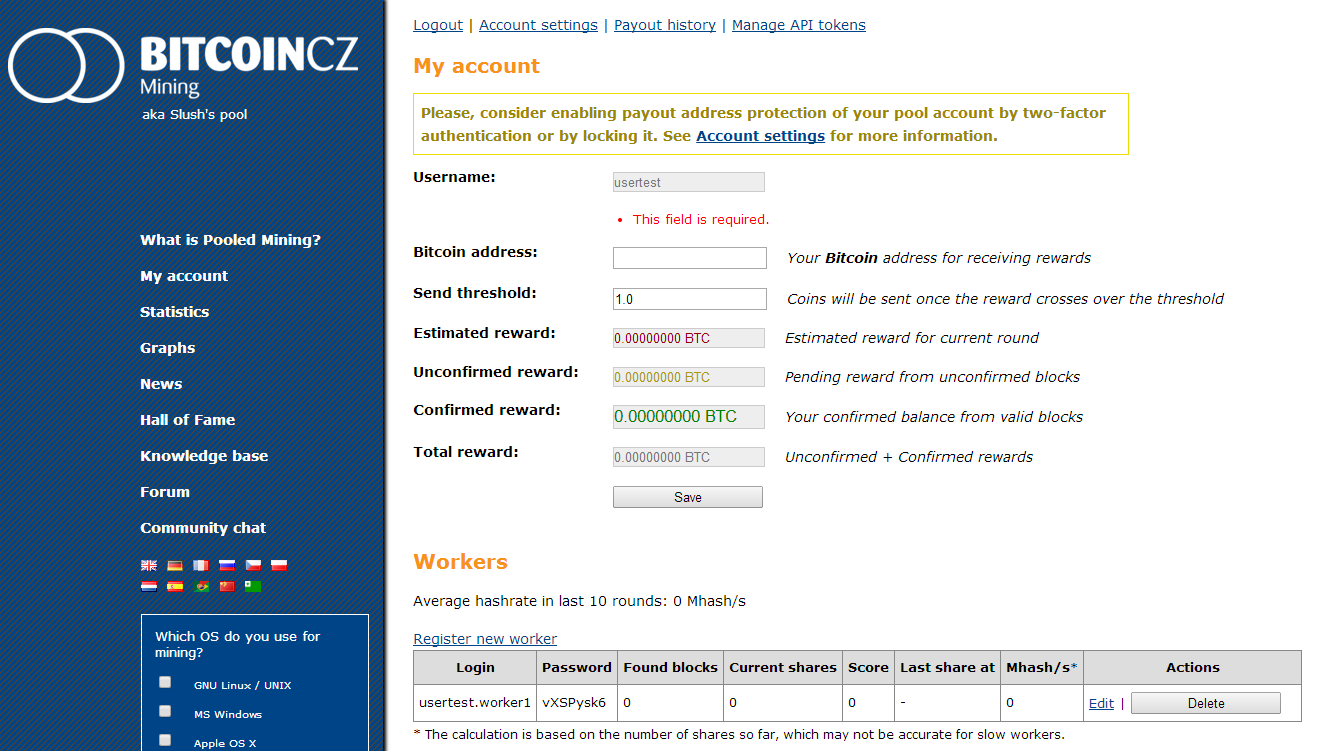This screenshot has width=1327, height=751.
Task: Check the Apple OS X option
Action: click(x=165, y=740)
